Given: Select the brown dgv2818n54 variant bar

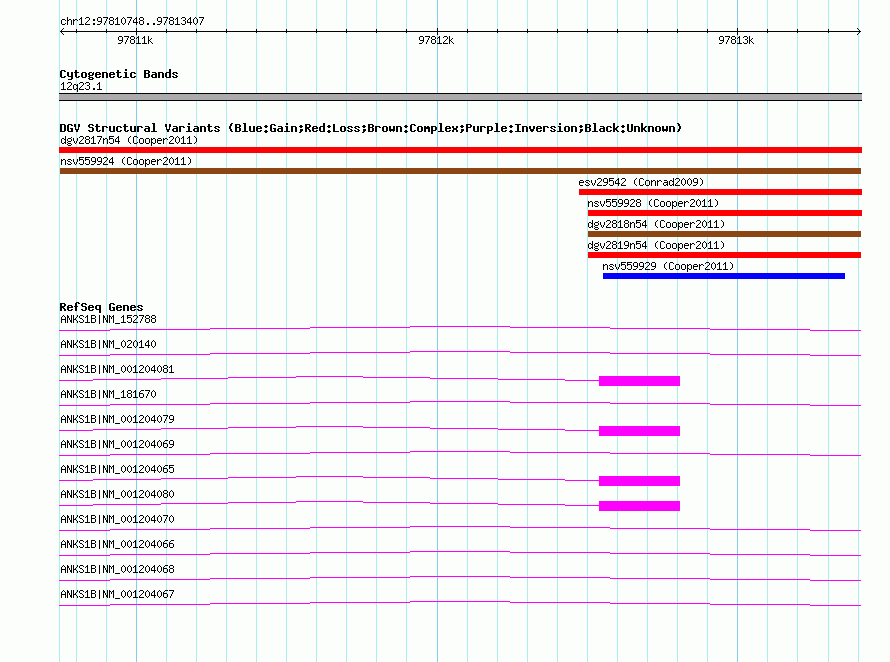Looking at the screenshot, I should pyautogui.click(x=724, y=234).
